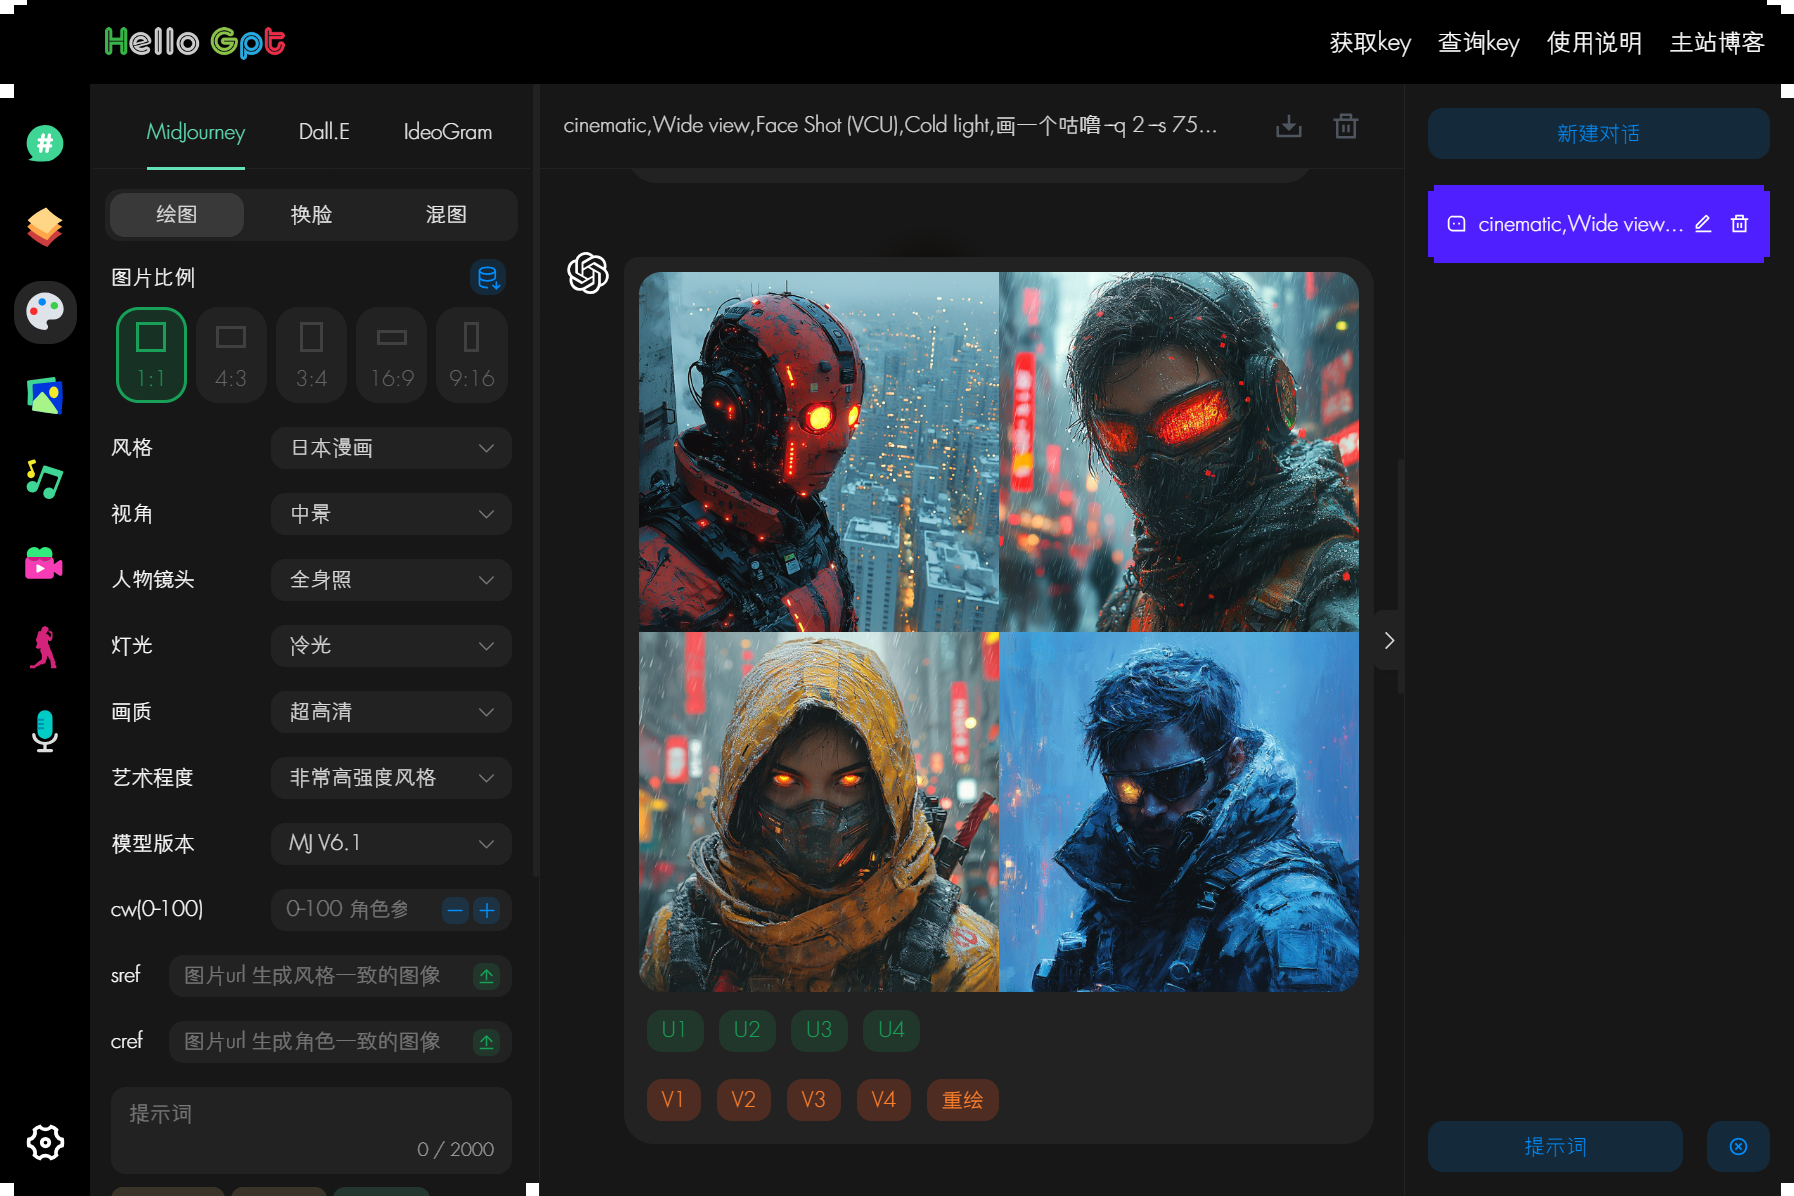Screen dimensions: 1794x1196
Task: Increase cw value with plus stepper
Action: (487, 910)
